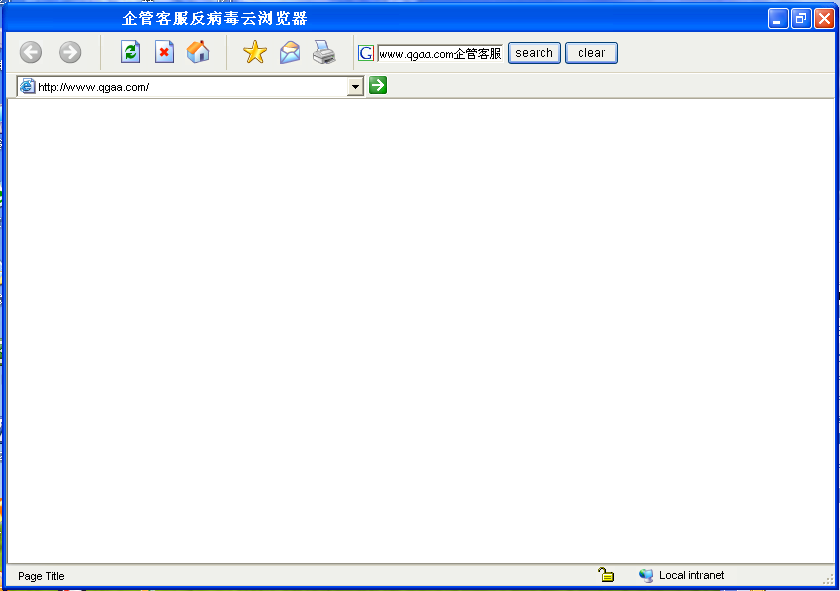840x591 pixels.
Task: Print the page with the printer icon
Action: pos(324,53)
